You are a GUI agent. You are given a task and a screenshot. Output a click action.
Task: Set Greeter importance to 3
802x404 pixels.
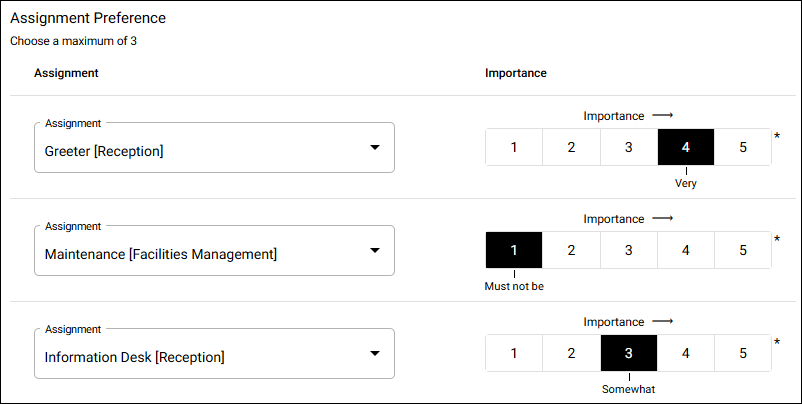[629, 147]
